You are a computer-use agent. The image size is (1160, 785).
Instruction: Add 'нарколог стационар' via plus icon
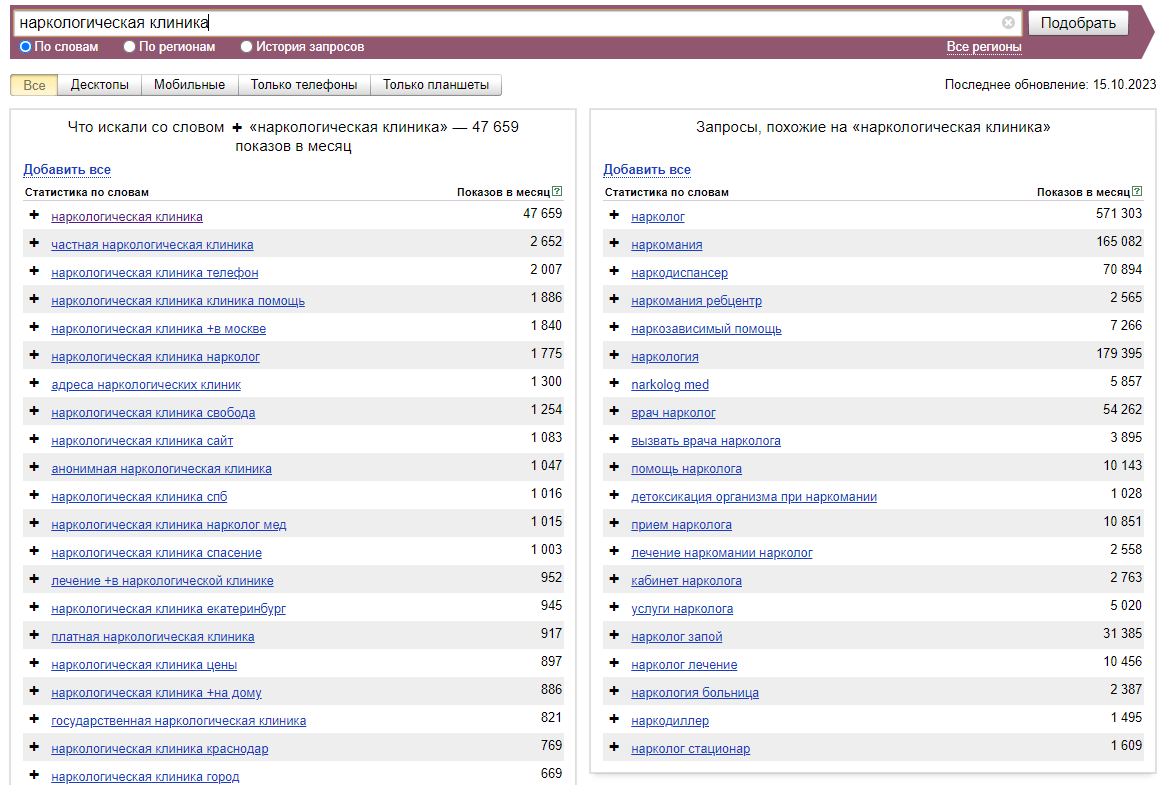tap(614, 747)
